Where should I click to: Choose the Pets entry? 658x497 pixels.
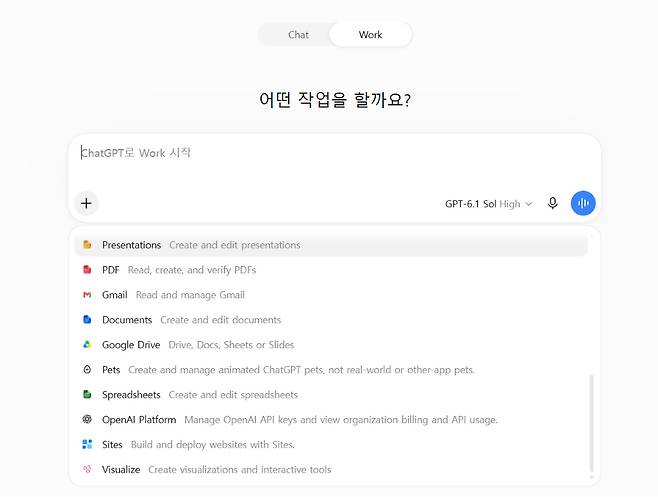coord(331,369)
